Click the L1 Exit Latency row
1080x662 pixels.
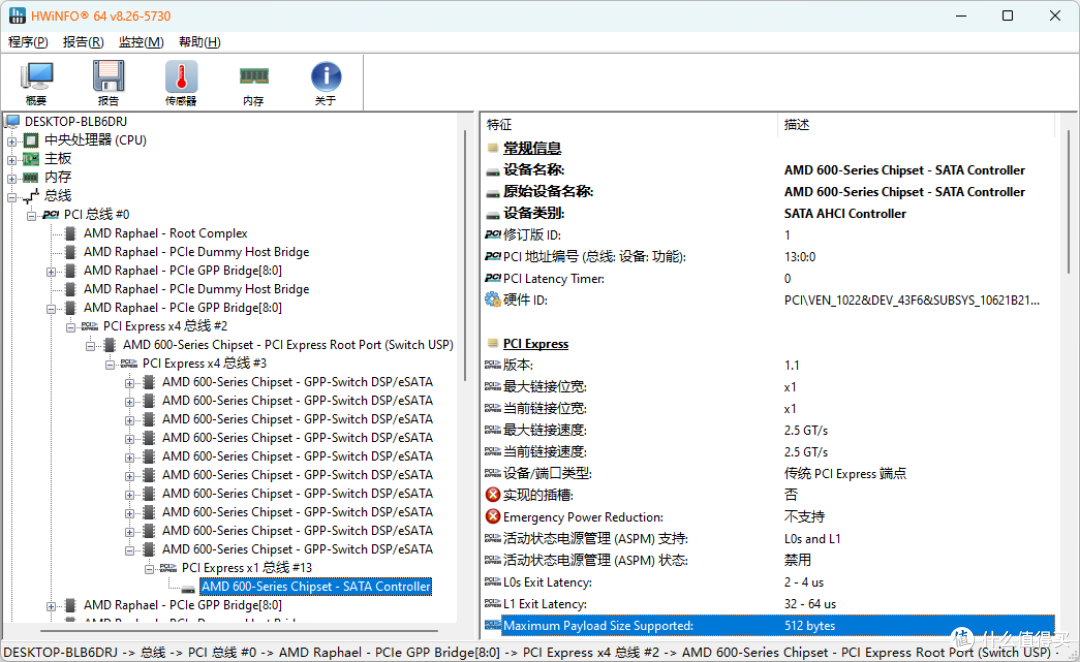click(x=768, y=603)
